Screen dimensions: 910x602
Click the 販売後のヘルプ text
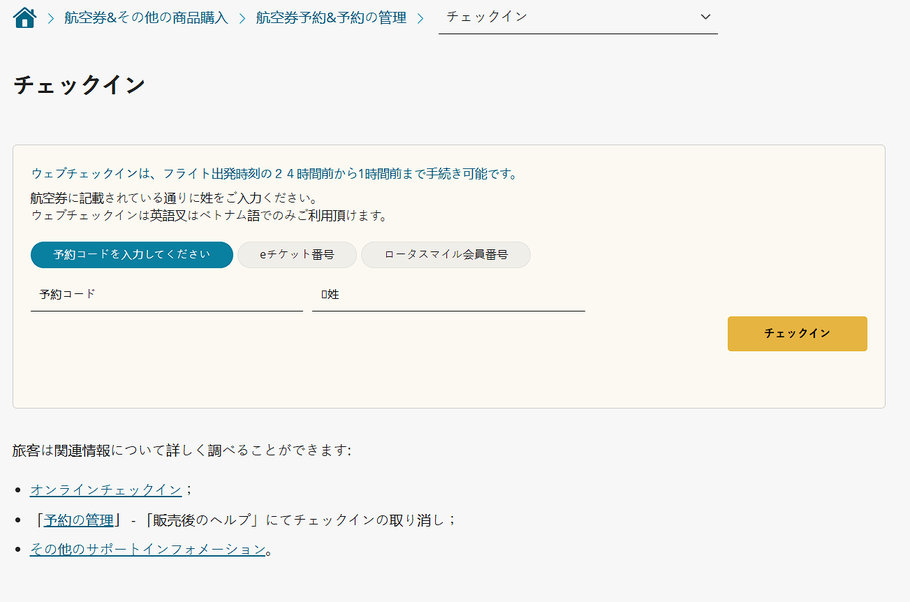[x=201, y=520]
